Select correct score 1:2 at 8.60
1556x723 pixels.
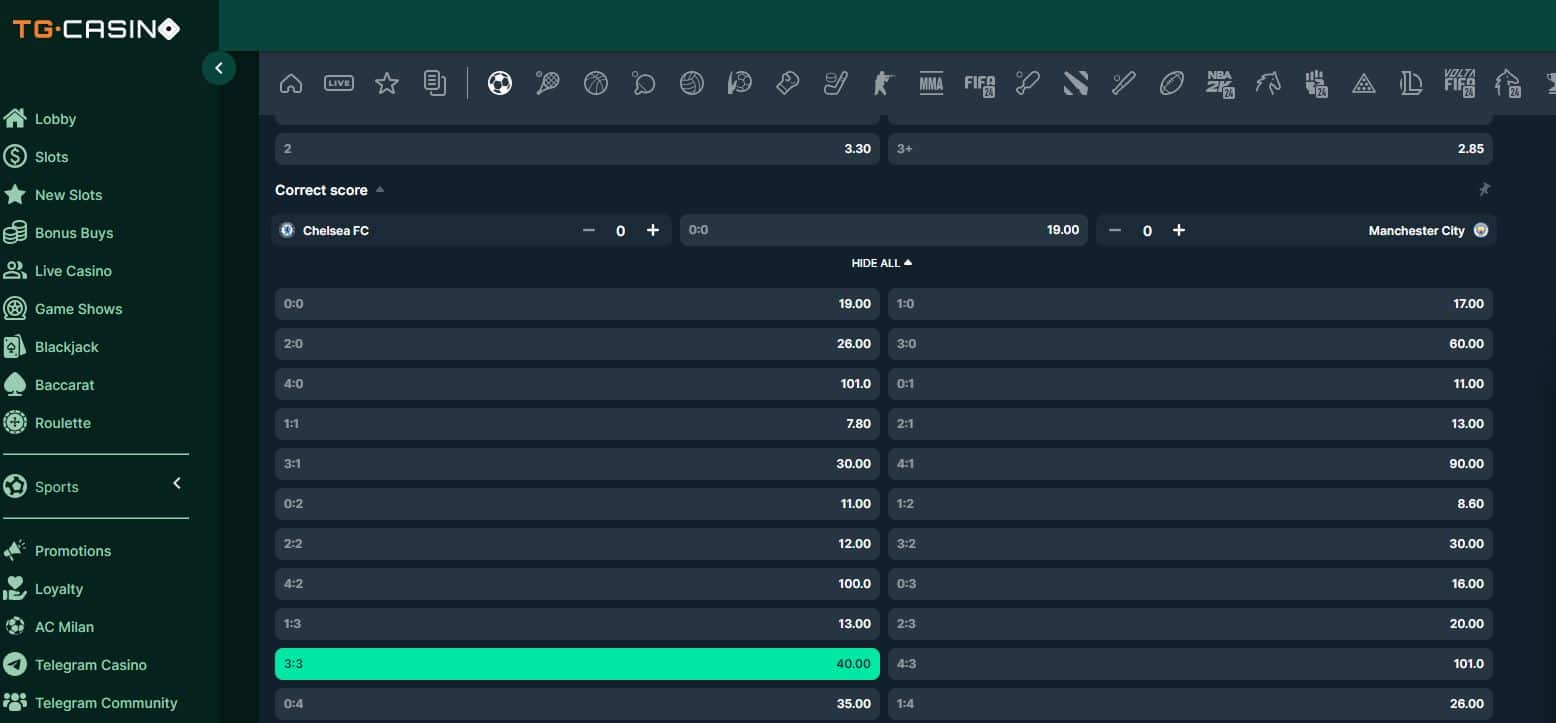pyautogui.click(x=1190, y=504)
